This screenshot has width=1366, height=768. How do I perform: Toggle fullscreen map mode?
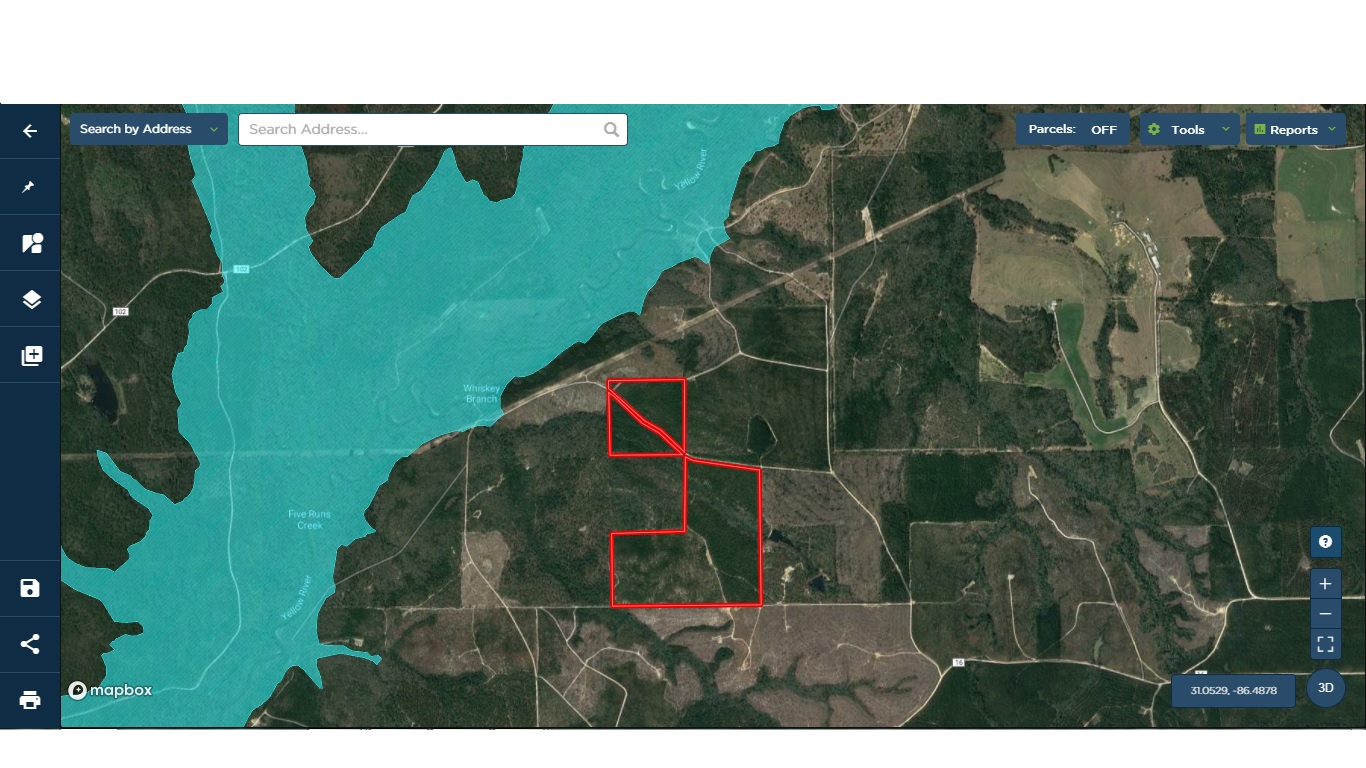click(1325, 643)
